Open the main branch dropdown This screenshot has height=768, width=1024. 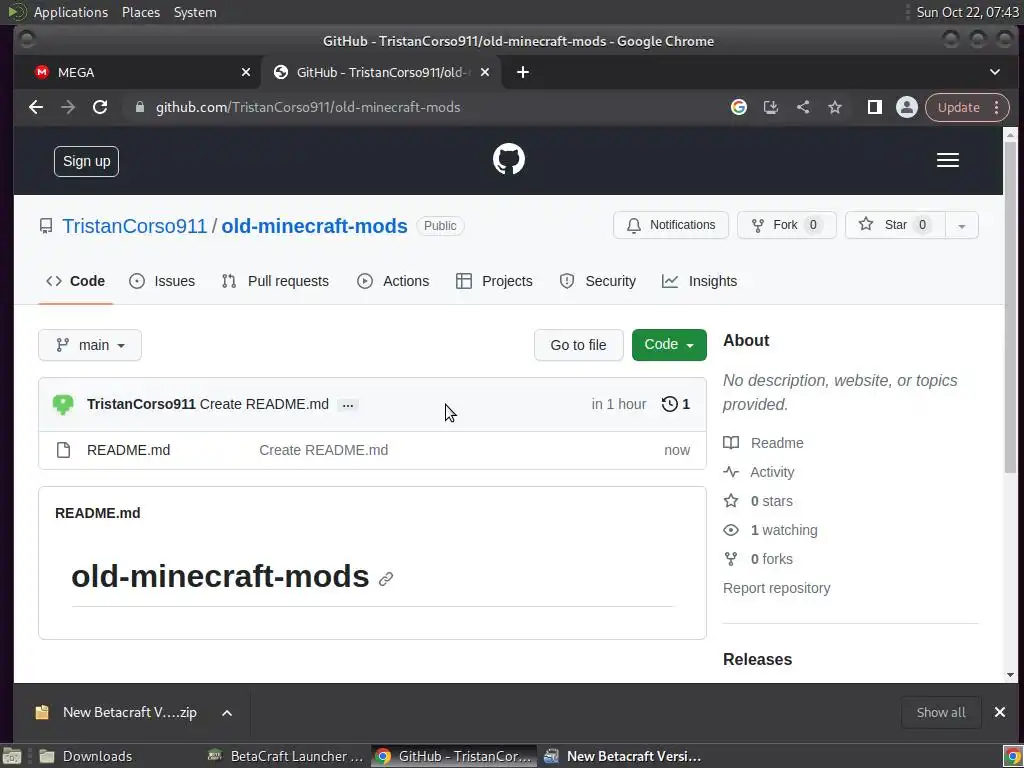pyautogui.click(x=90, y=345)
